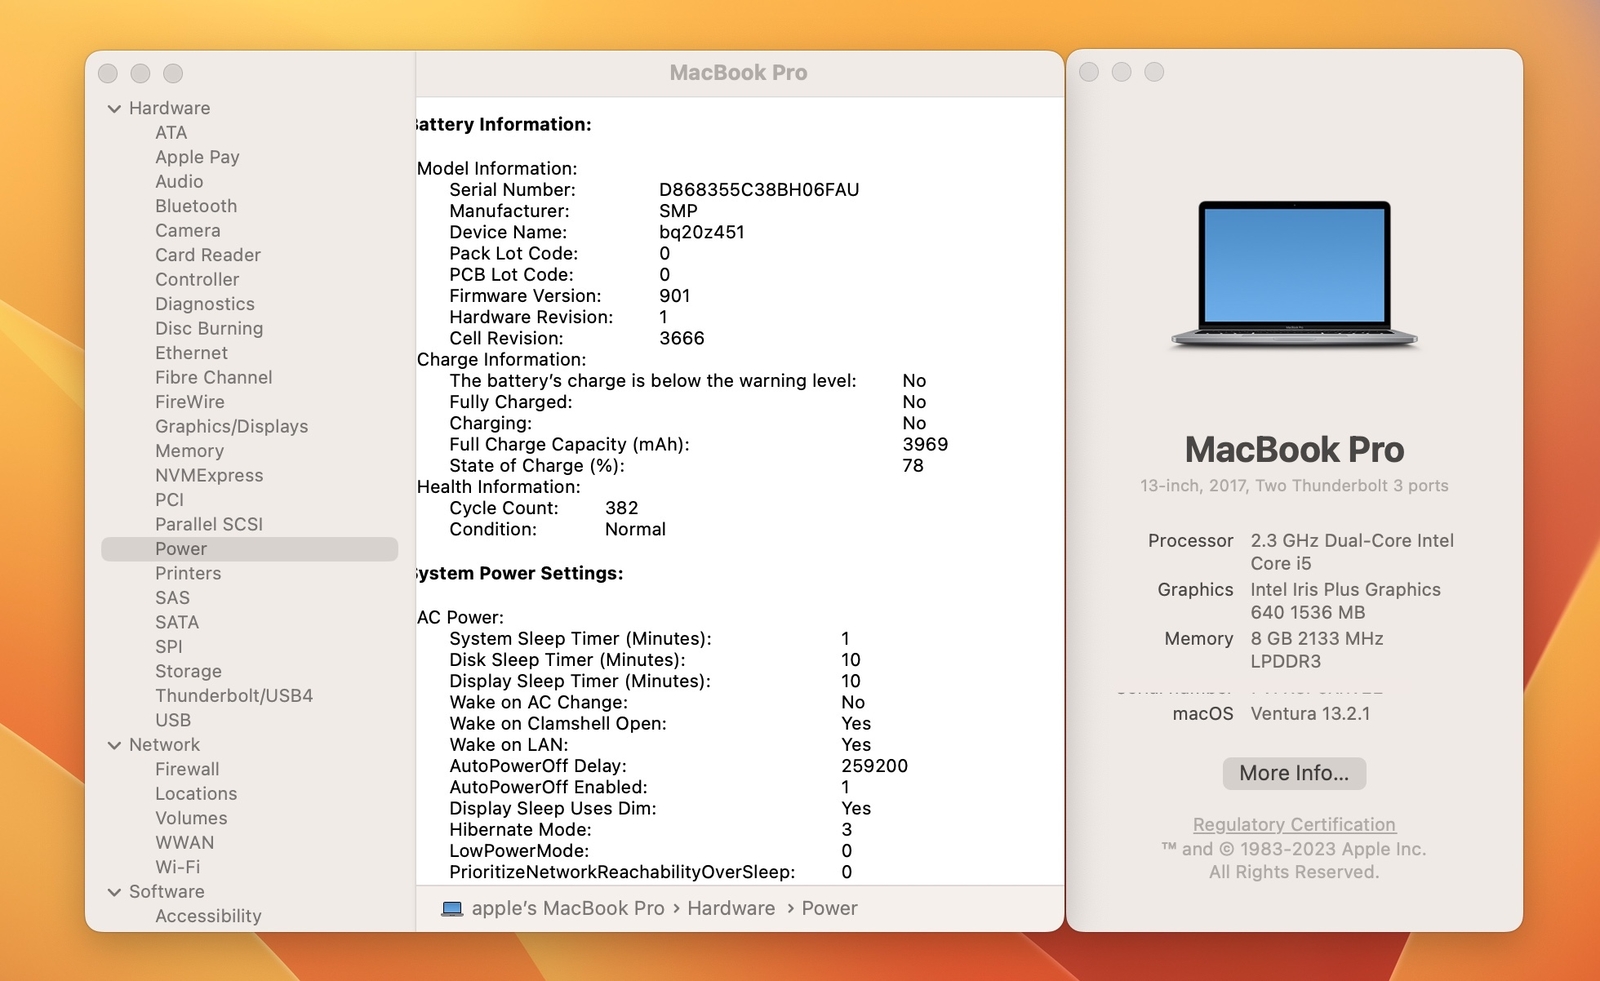Select Accessibility under Software
The image size is (1600, 981).
[x=208, y=917]
